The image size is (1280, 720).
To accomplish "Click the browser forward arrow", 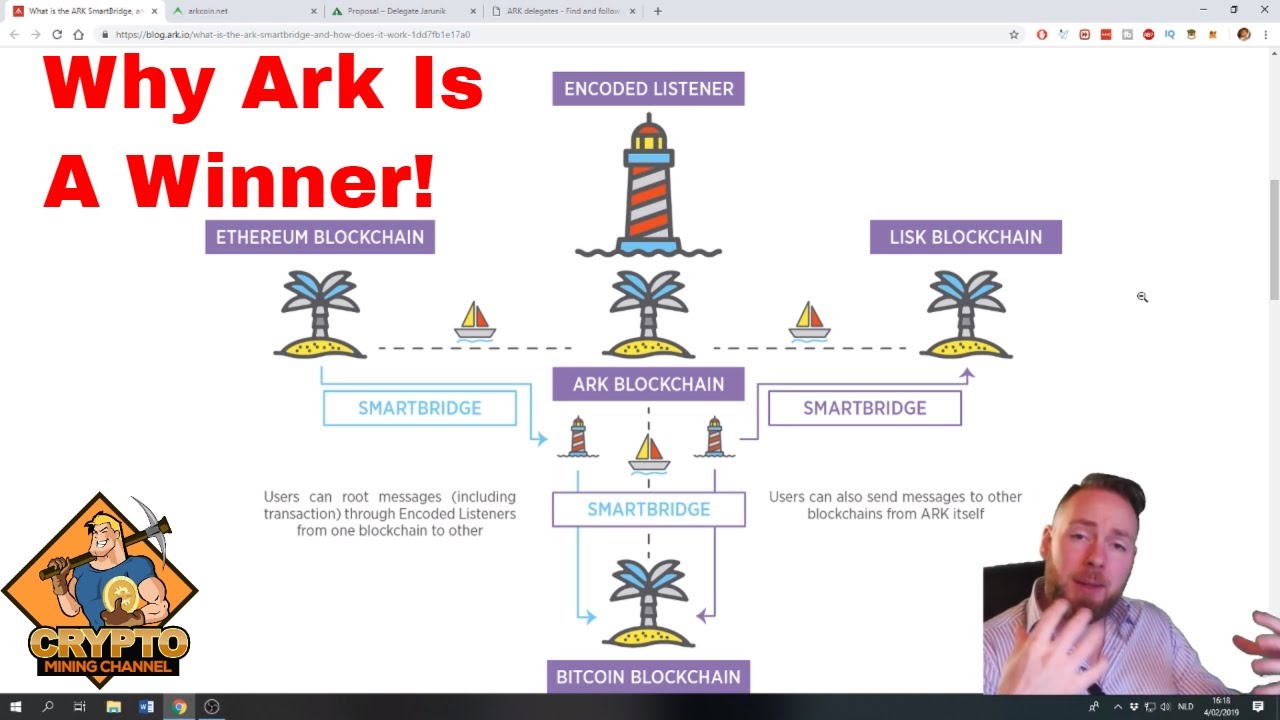I will 36,34.
